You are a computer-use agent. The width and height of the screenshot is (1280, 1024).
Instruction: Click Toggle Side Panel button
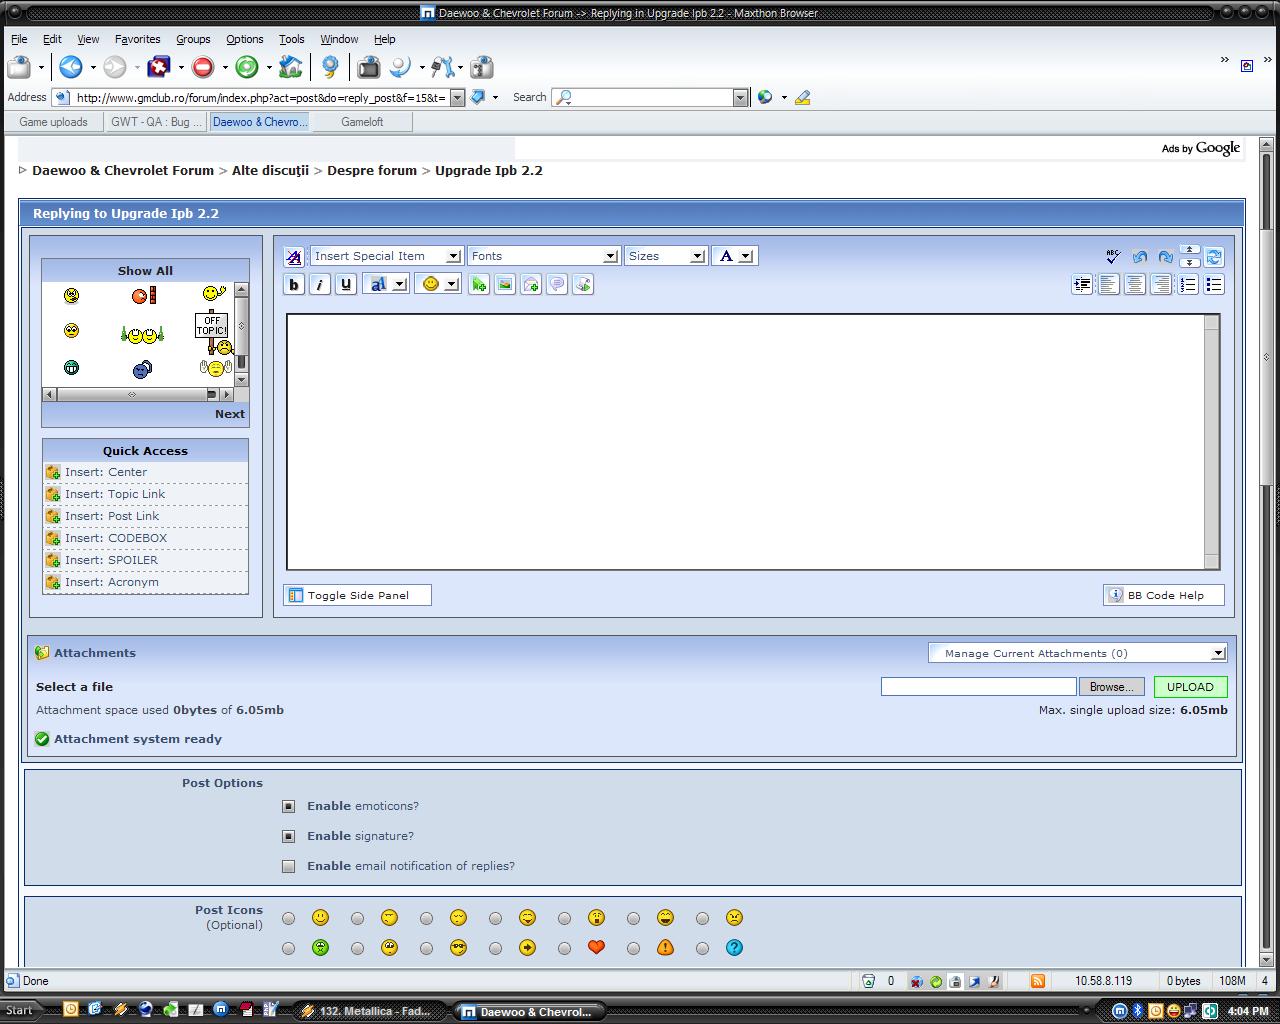pos(358,595)
